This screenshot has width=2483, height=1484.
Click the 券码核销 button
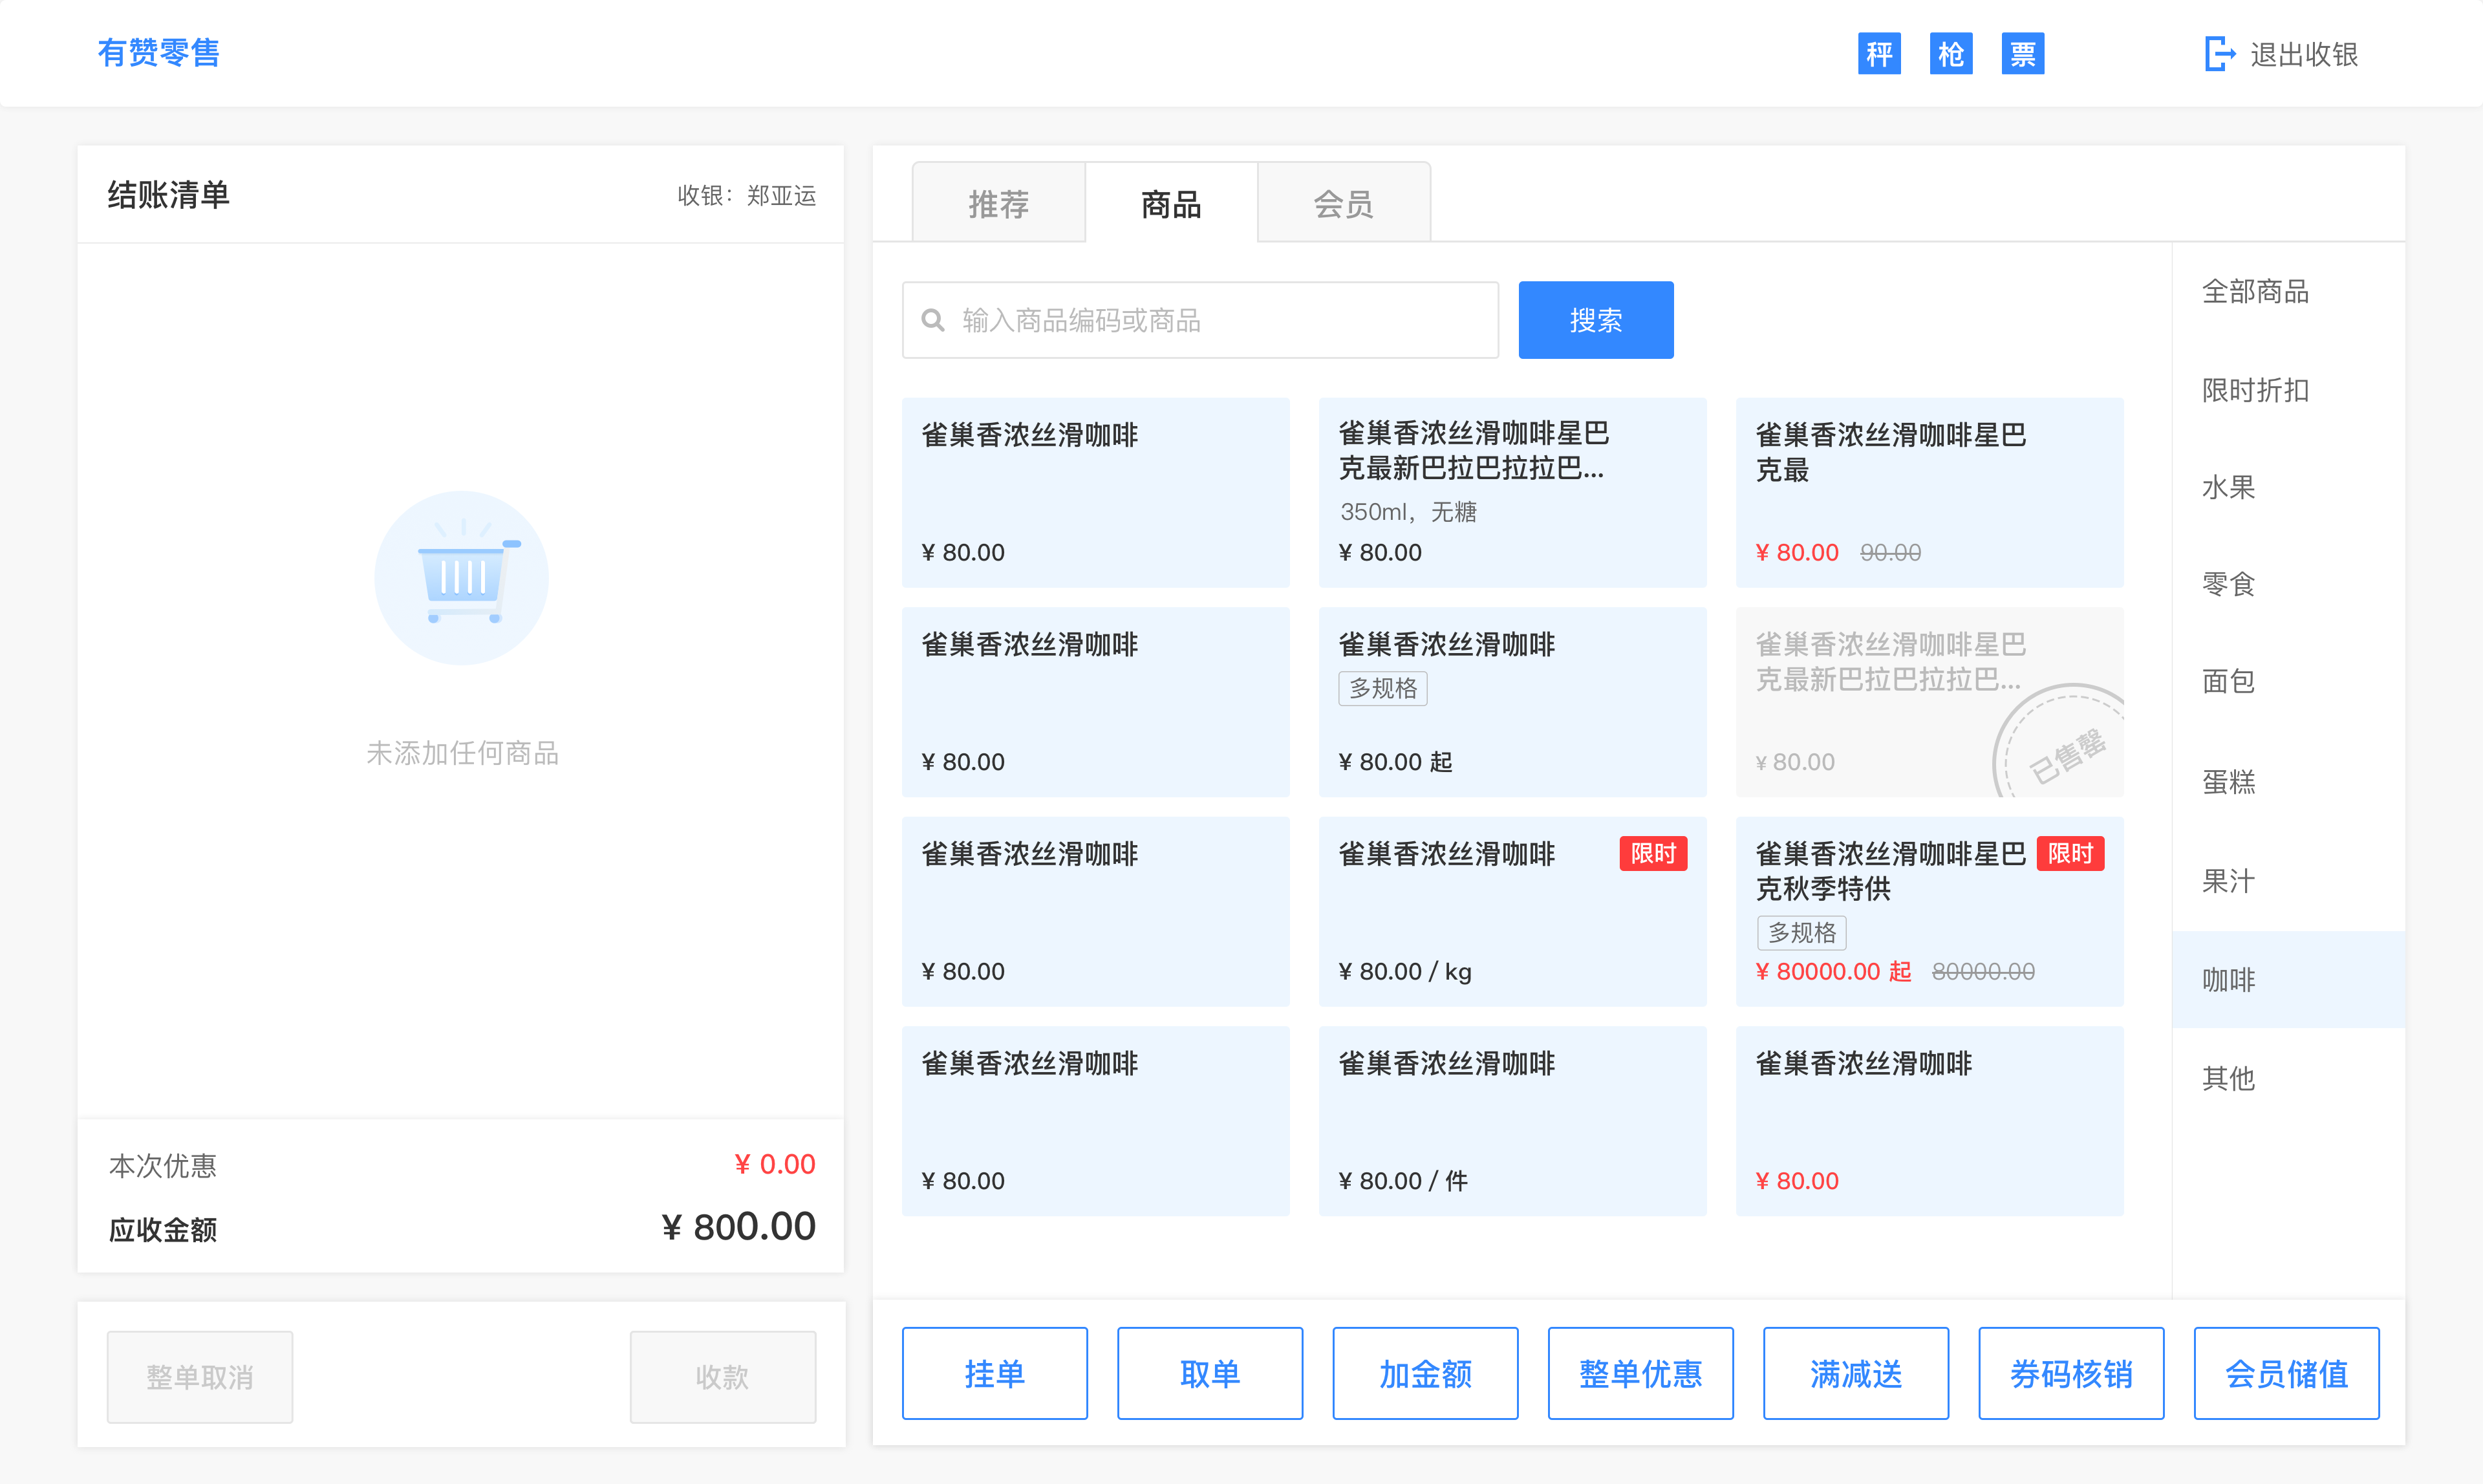click(x=2071, y=1373)
